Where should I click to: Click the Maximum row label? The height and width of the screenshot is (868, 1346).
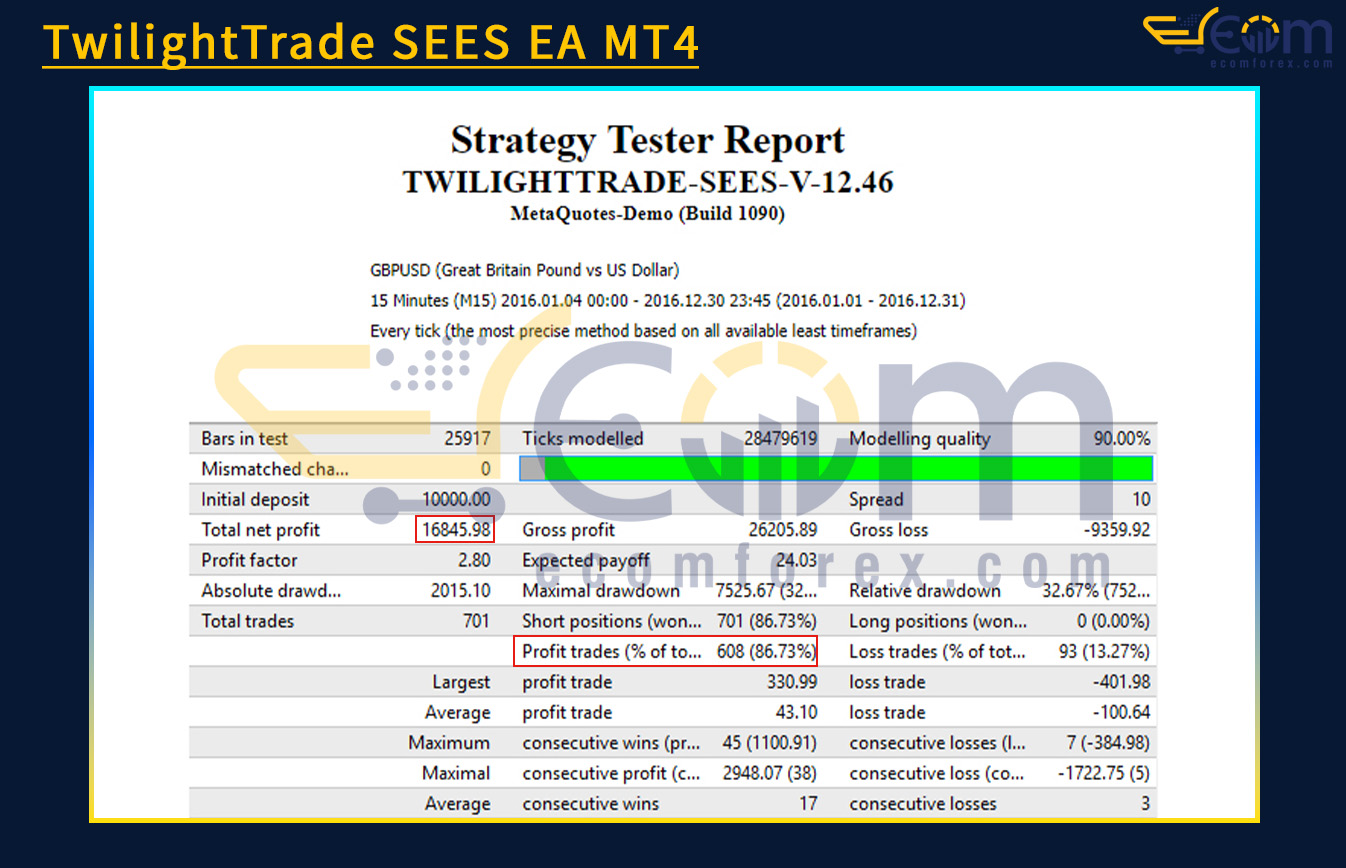449,743
